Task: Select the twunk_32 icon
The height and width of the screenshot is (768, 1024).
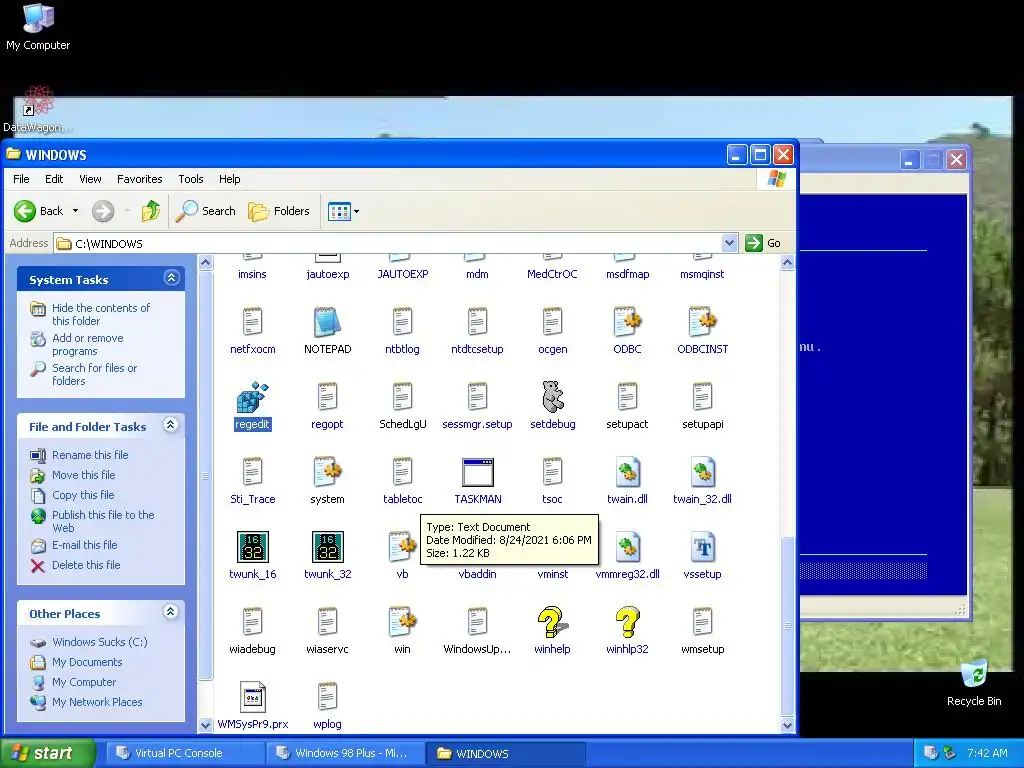Action: pos(328,547)
